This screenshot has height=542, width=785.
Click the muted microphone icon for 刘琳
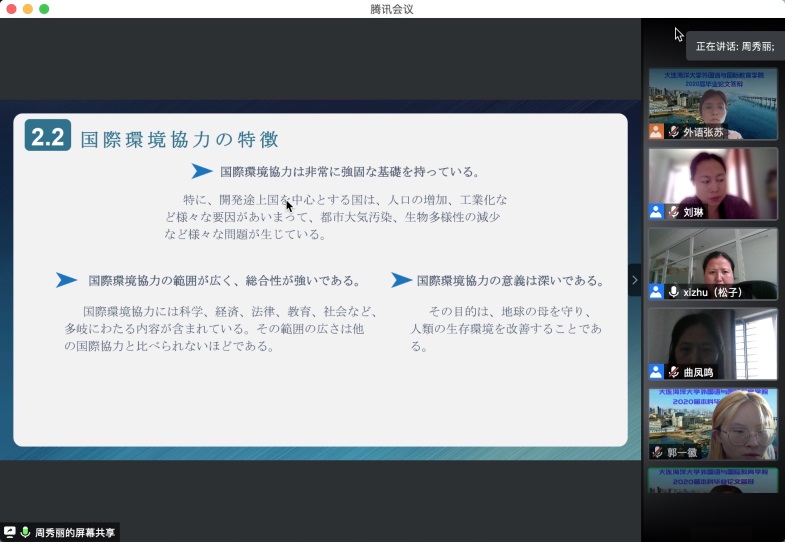[x=674, y=211]
